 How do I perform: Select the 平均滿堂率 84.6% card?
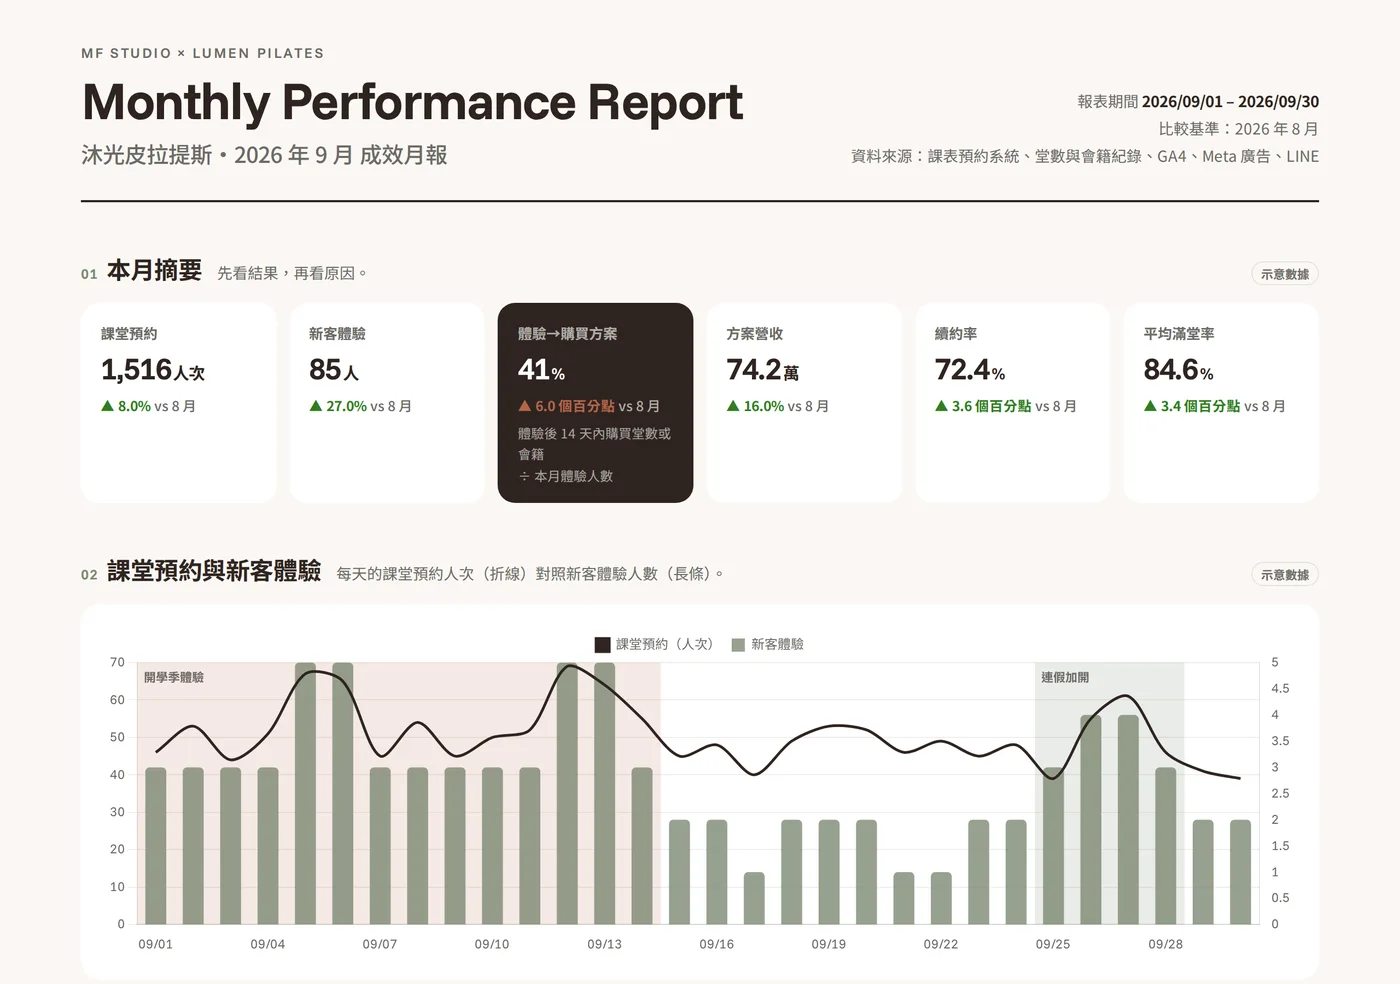click(1221, 403)
